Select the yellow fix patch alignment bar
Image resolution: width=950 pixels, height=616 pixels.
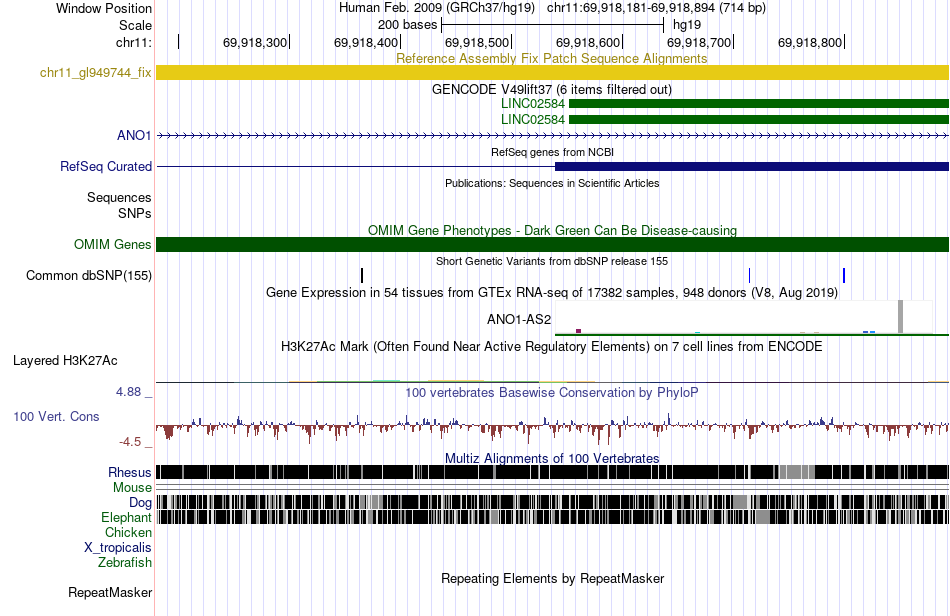[x=553, y=73]
